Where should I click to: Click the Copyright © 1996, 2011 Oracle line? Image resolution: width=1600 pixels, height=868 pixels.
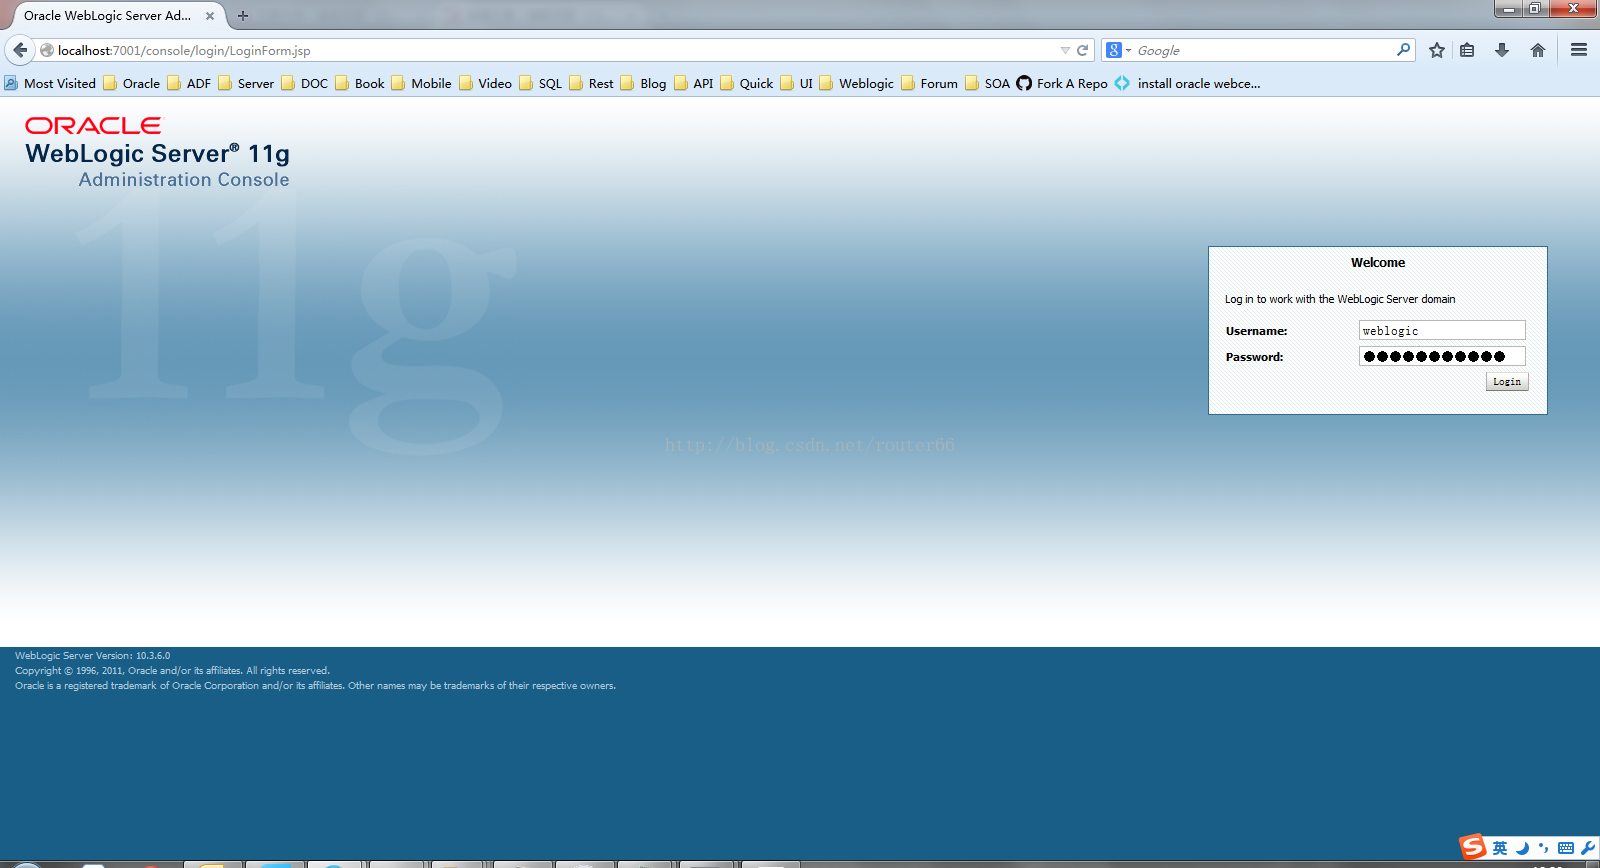point(172,671)
